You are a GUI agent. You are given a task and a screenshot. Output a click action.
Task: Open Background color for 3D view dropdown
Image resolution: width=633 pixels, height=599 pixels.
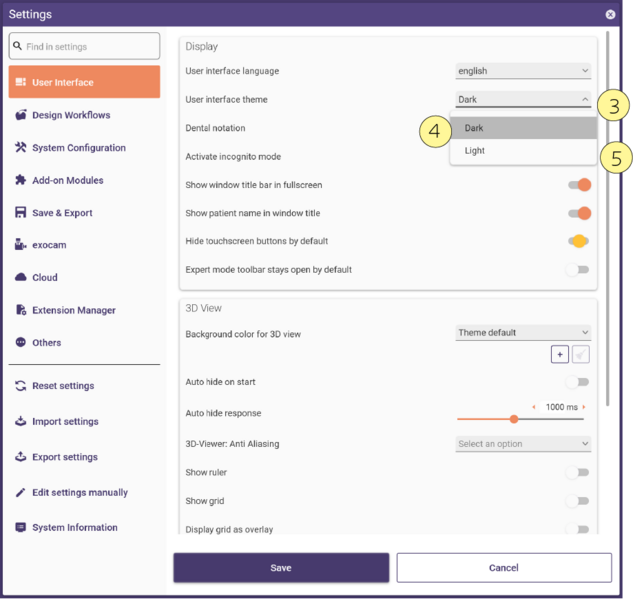click(x=523, y=333)
